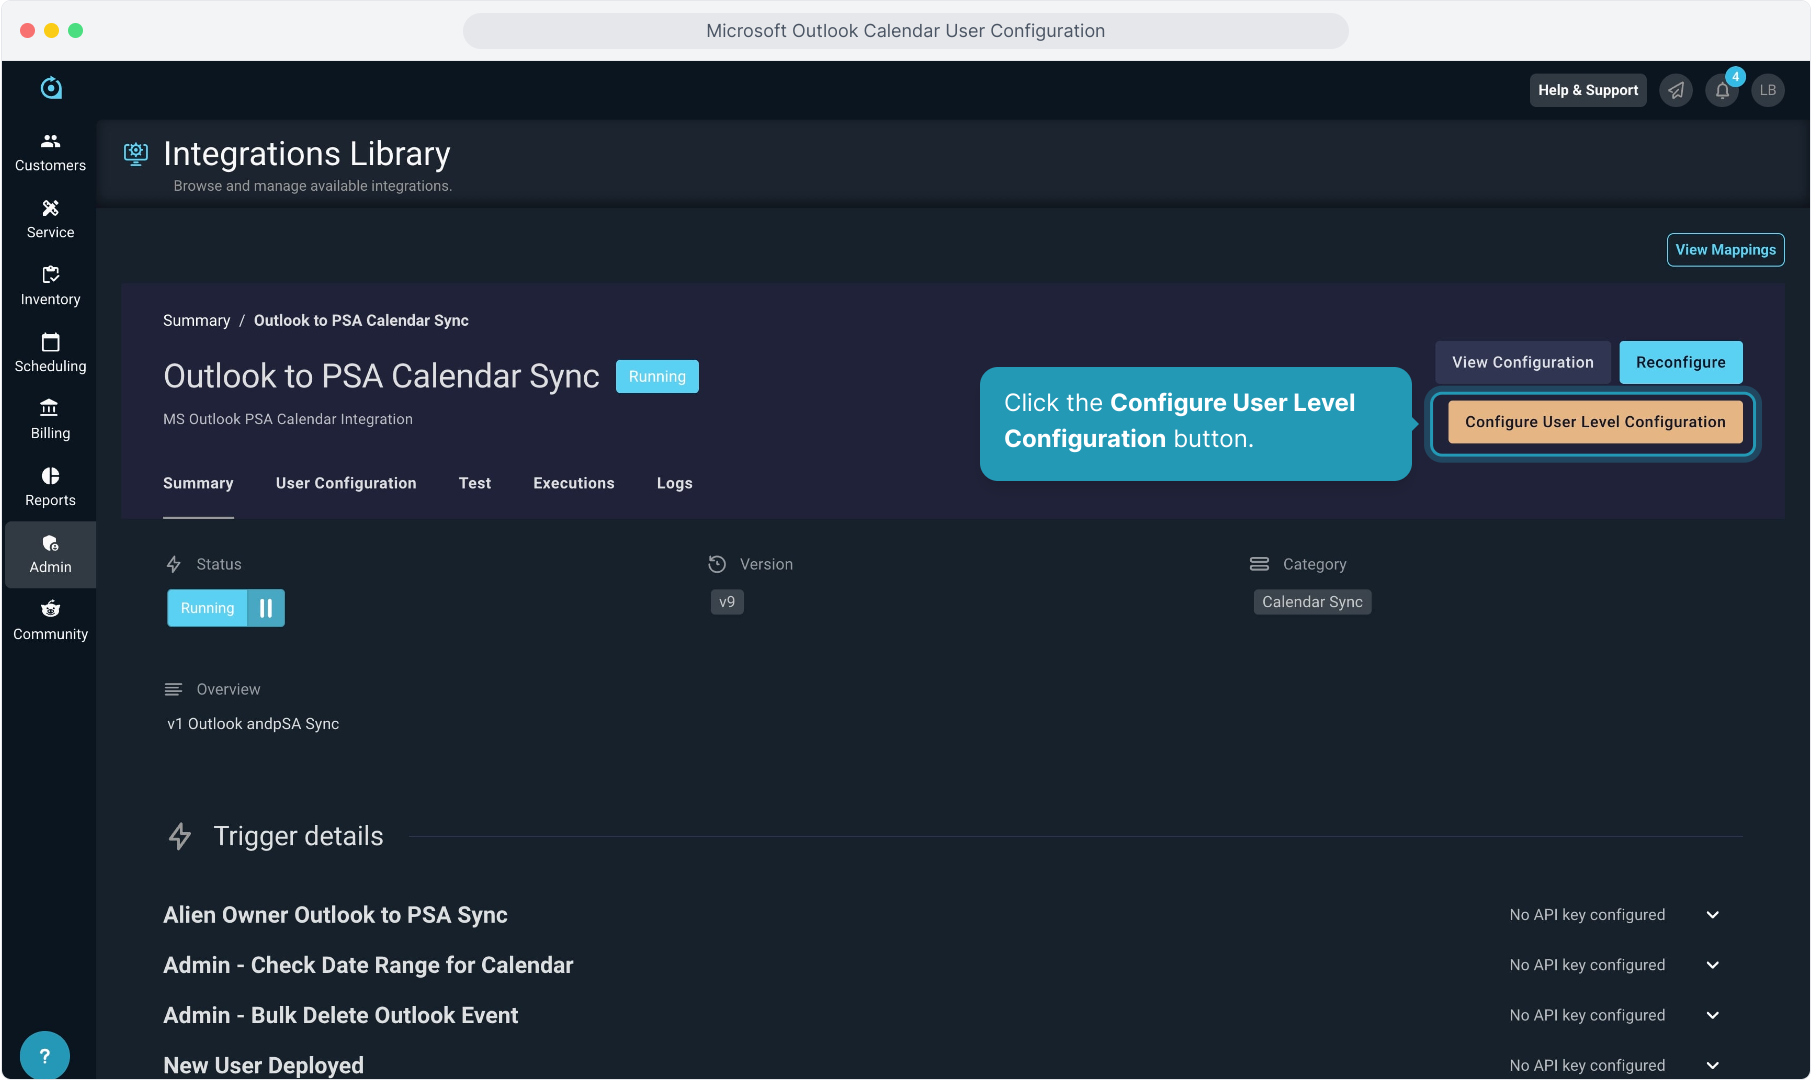Click Configure User Level Configuration button

pyautogui.click(x=1594, y=422)
